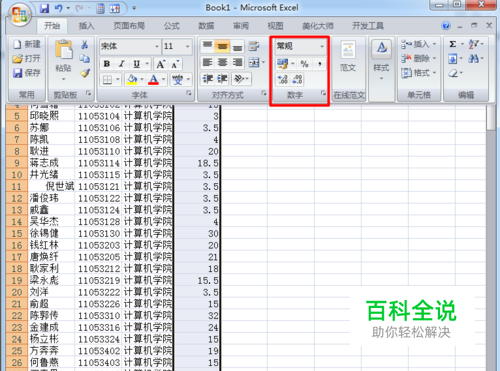Apply comma style
This screenshot has width=500, height=371.
[319, 64]
